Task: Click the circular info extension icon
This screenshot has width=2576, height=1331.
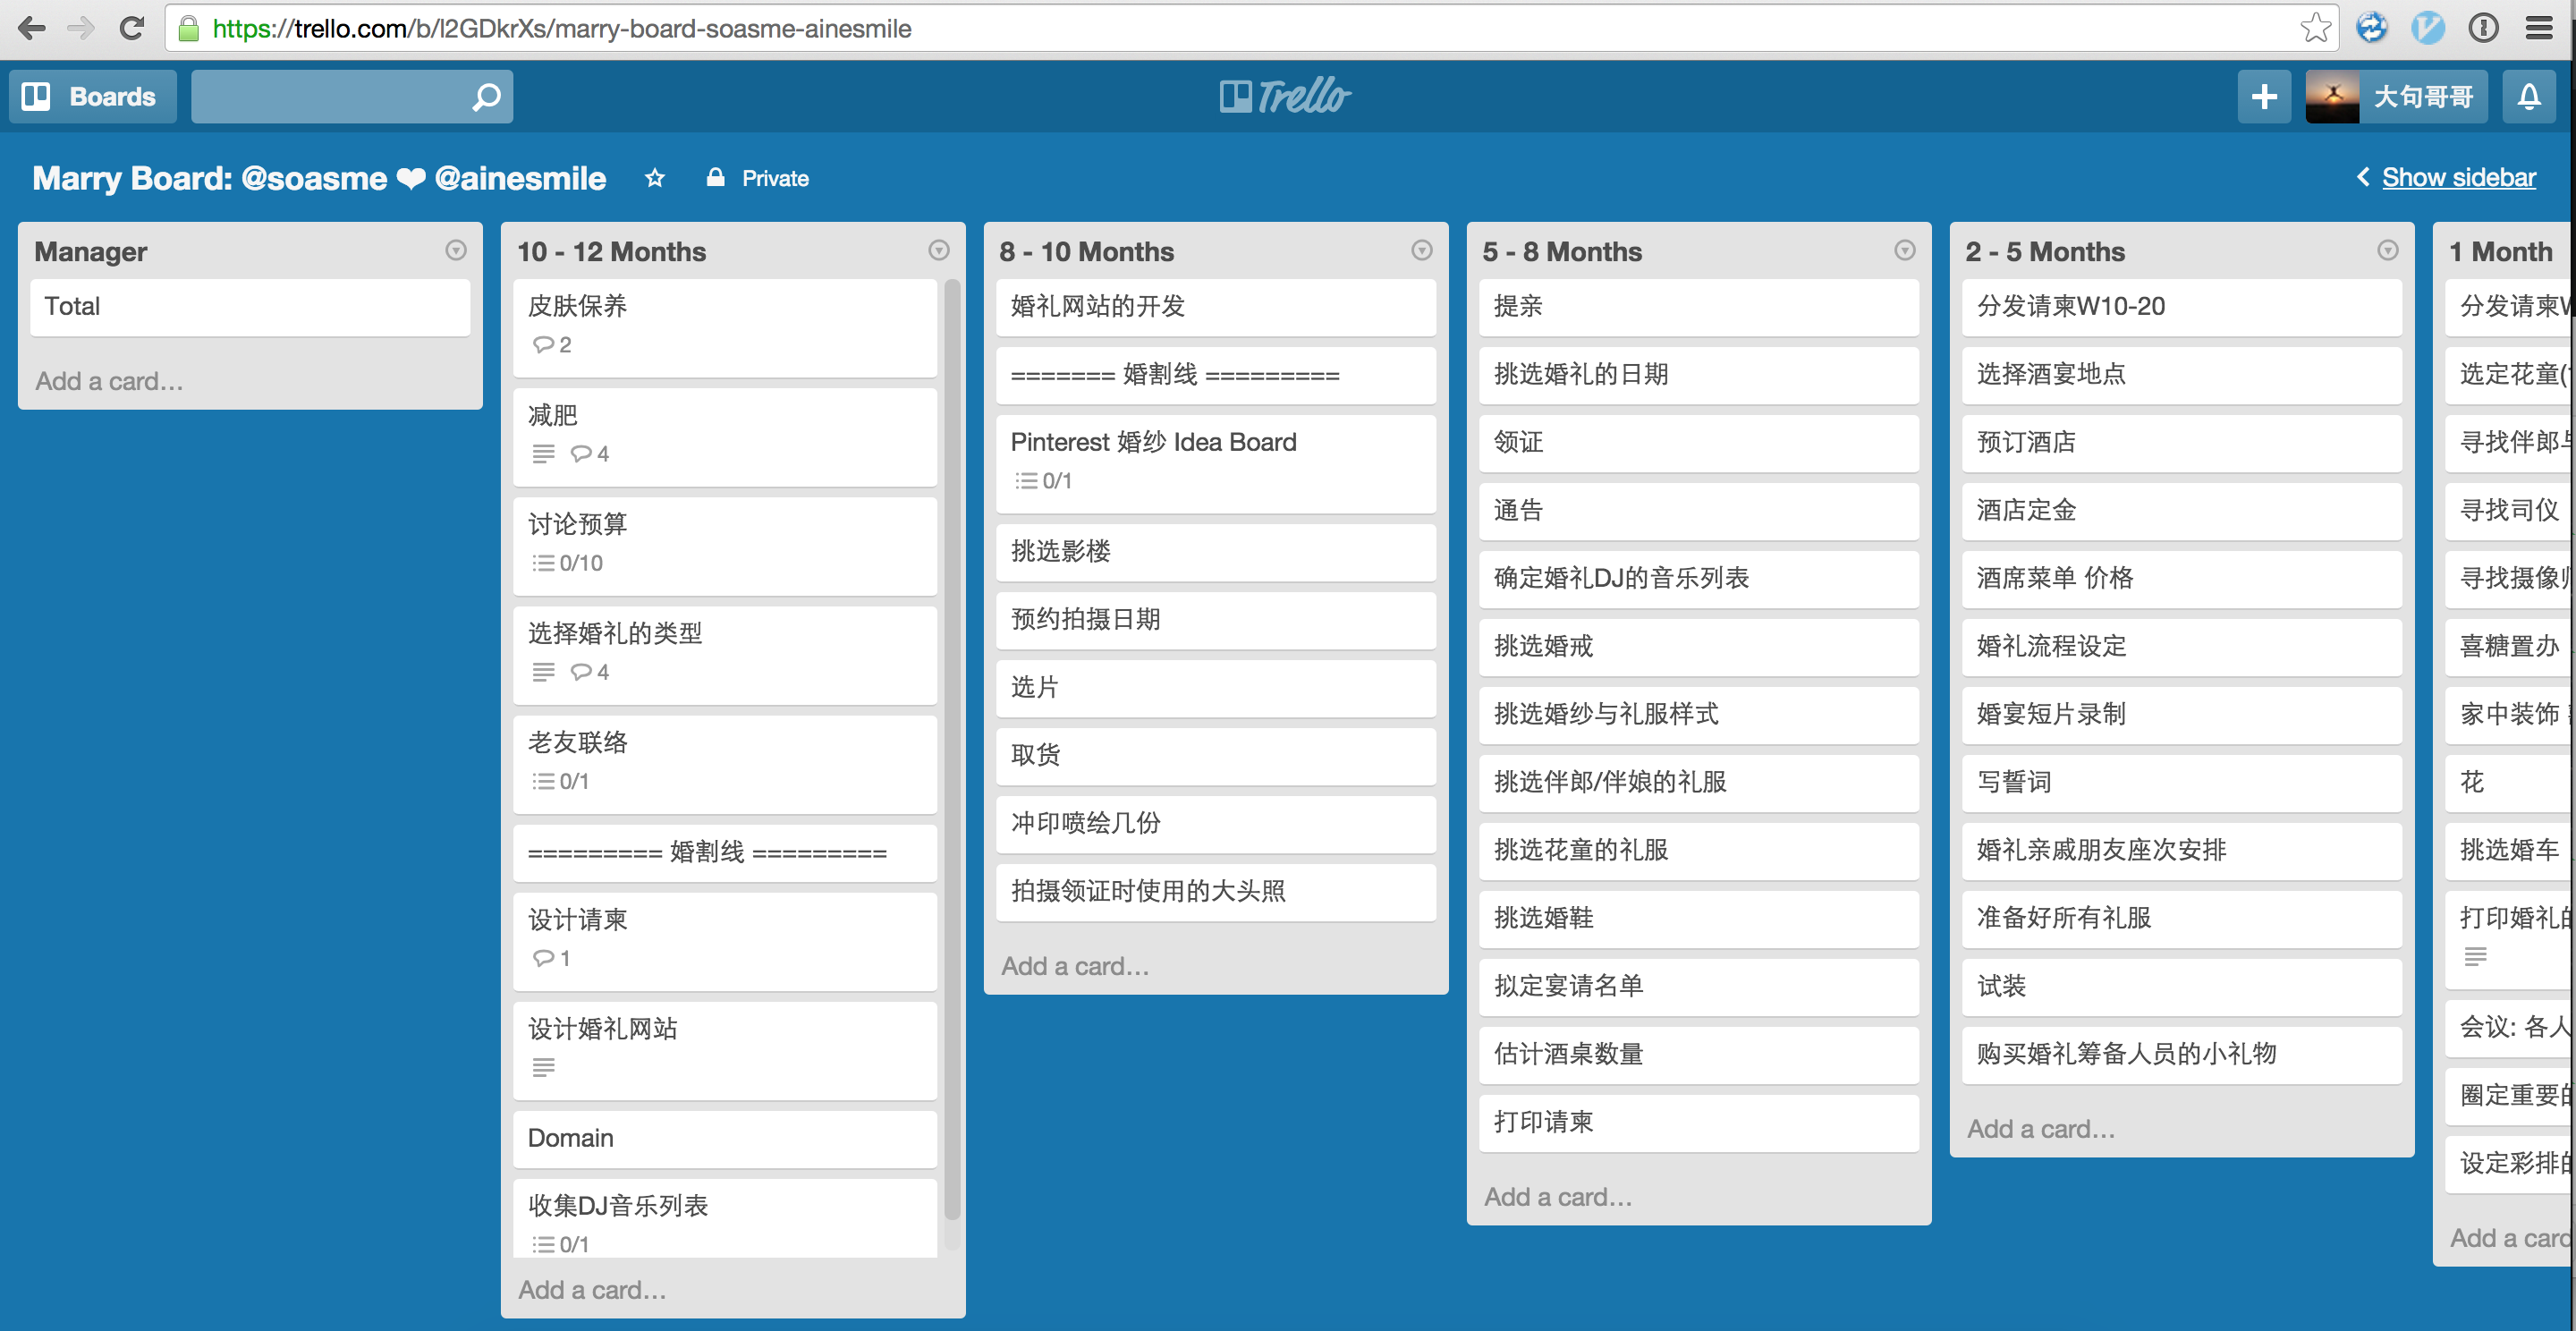Action: click(x=2483, y=28)
